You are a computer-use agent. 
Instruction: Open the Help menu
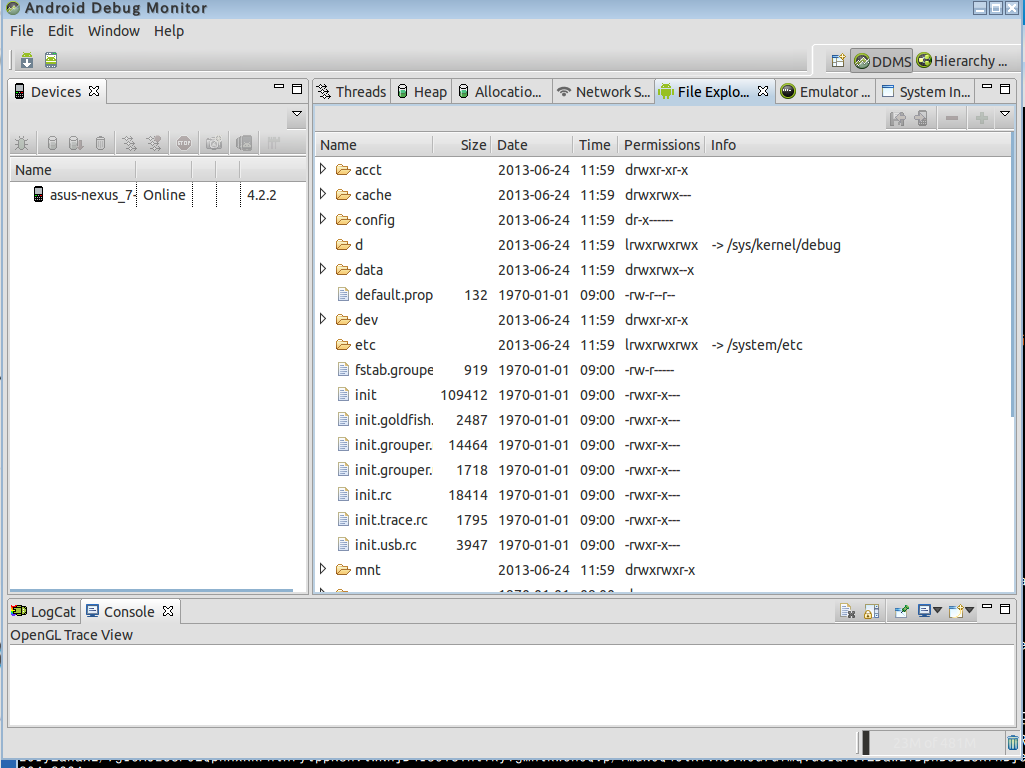point(169,31)
